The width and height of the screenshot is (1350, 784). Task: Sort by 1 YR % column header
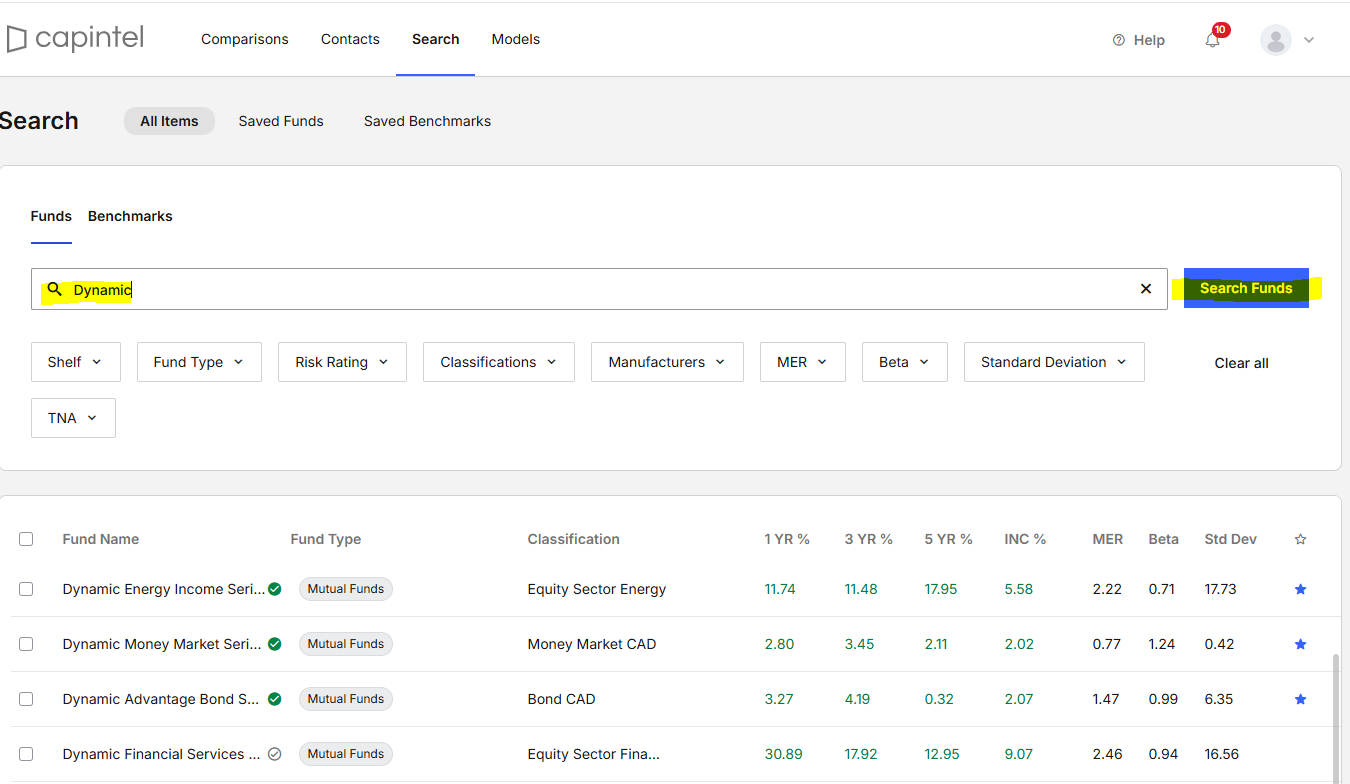787,539
